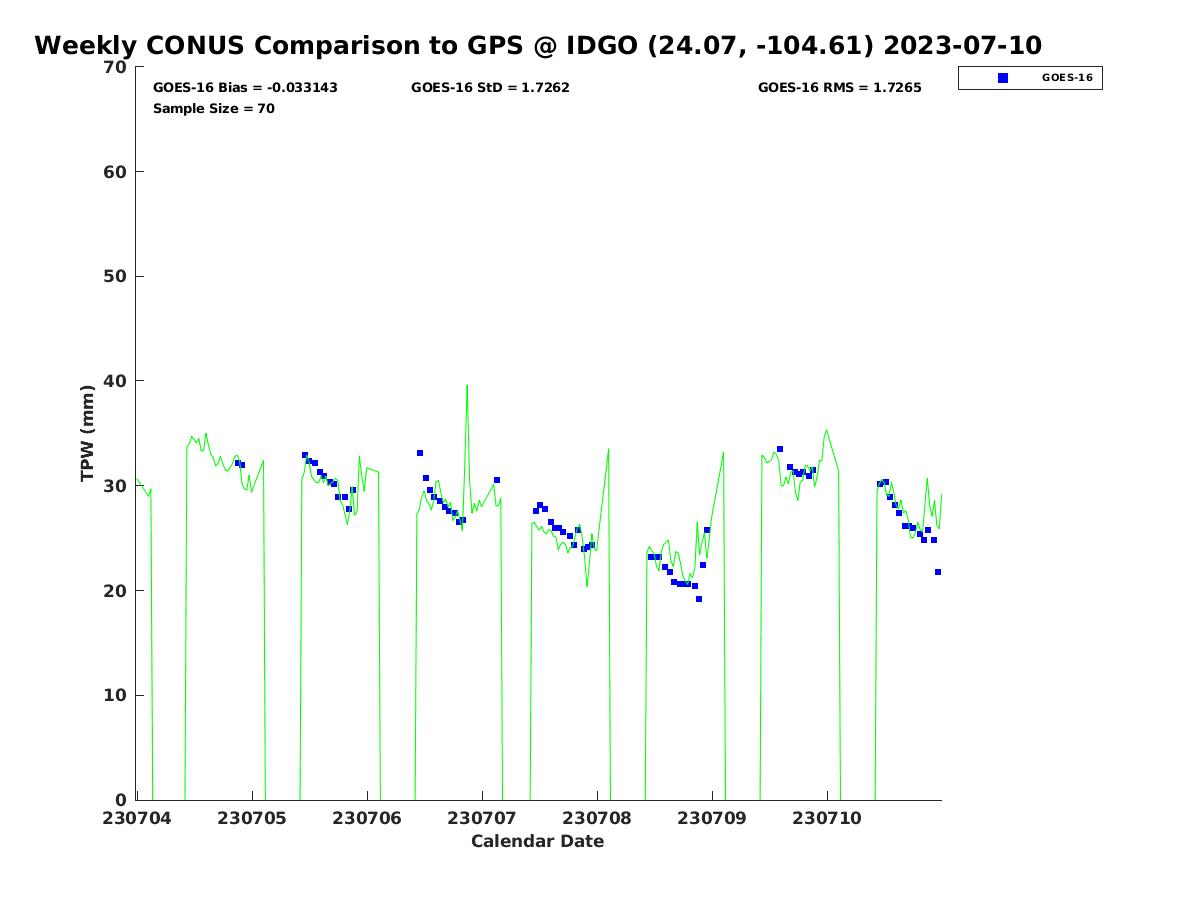Image resolution: width=1200 pixels, height=900 pixels.
Task: Click the 230708 x-axis tick label
Action: coord(597,818)
